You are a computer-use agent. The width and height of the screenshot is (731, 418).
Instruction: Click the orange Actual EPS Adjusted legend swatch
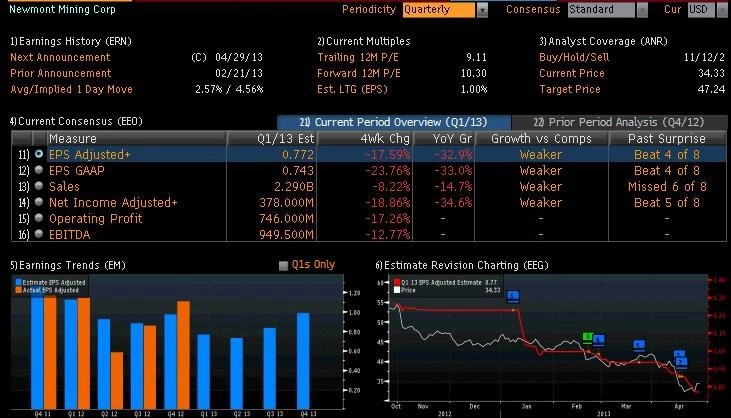tap(19, 290)
